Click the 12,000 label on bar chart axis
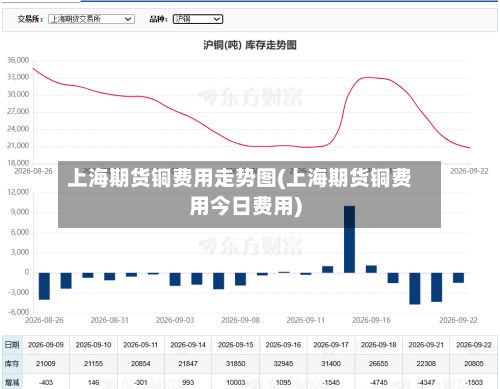The image size is (500, 389). point(18,192)
